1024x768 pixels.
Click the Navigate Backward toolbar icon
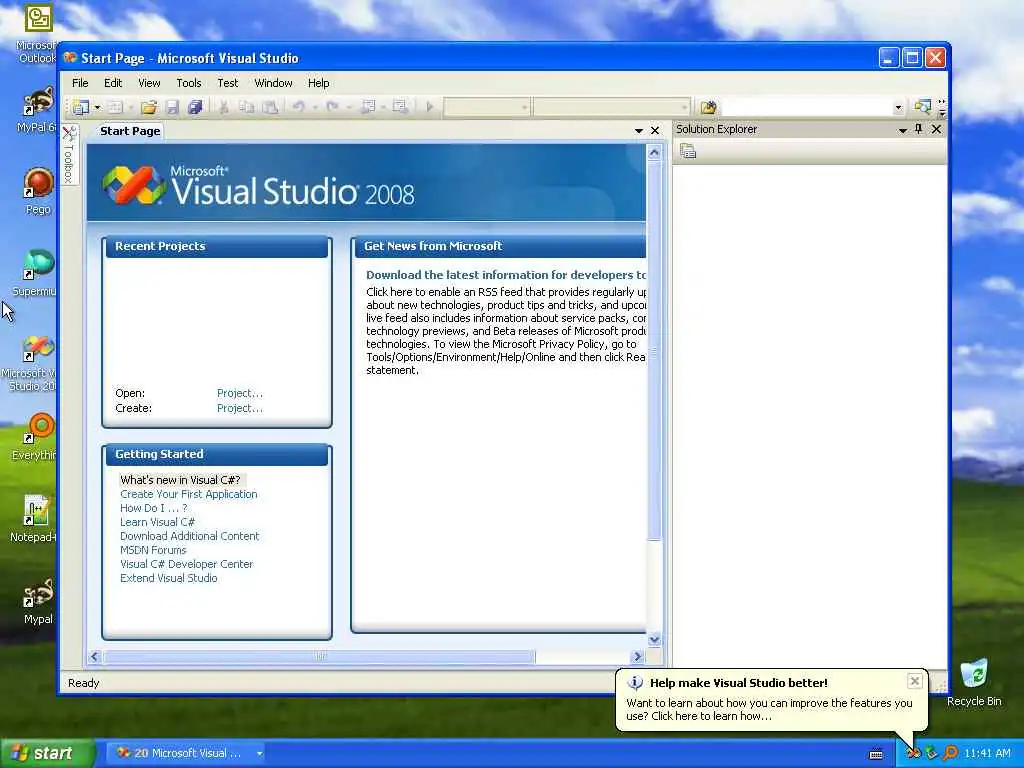(x=368, y=106)
